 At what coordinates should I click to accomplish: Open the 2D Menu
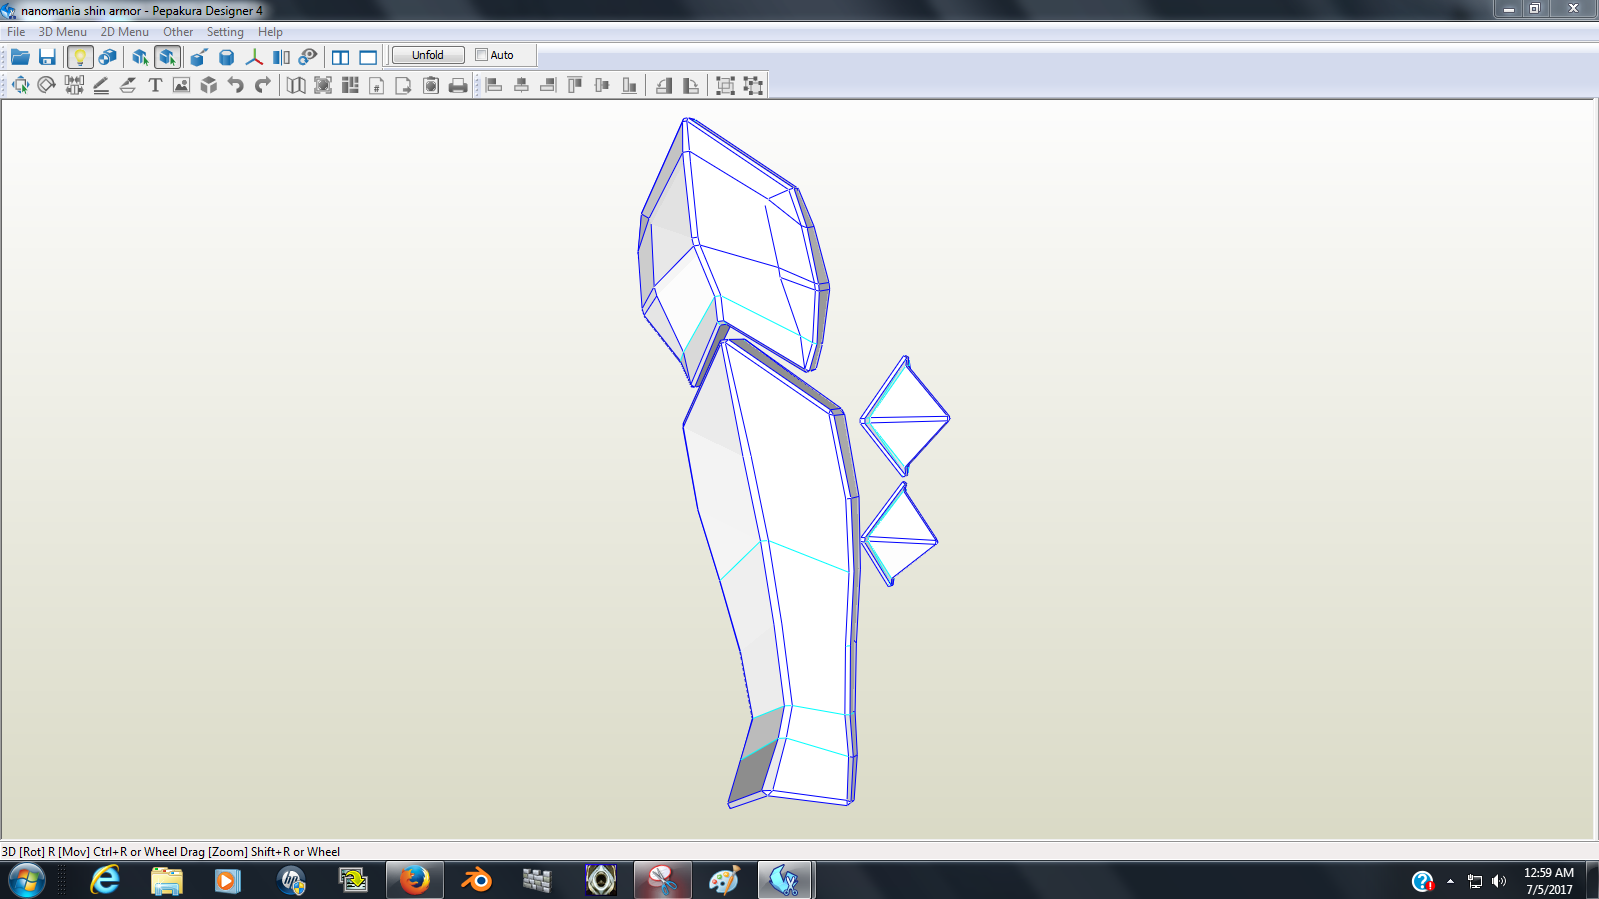(x=124, y=32)
